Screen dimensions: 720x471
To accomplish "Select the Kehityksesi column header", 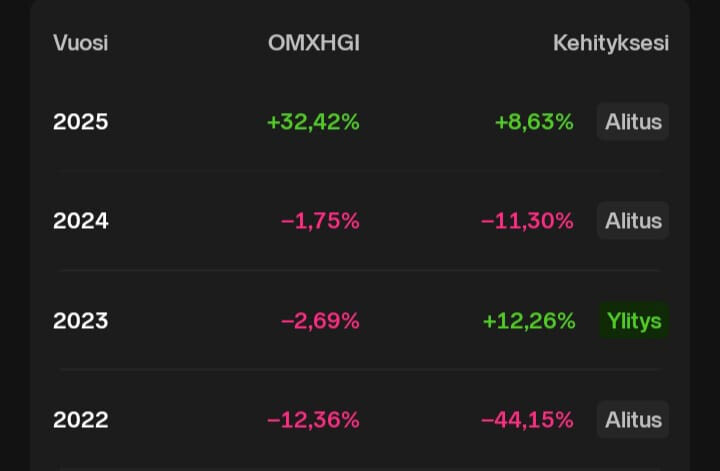I will point(610,43).
